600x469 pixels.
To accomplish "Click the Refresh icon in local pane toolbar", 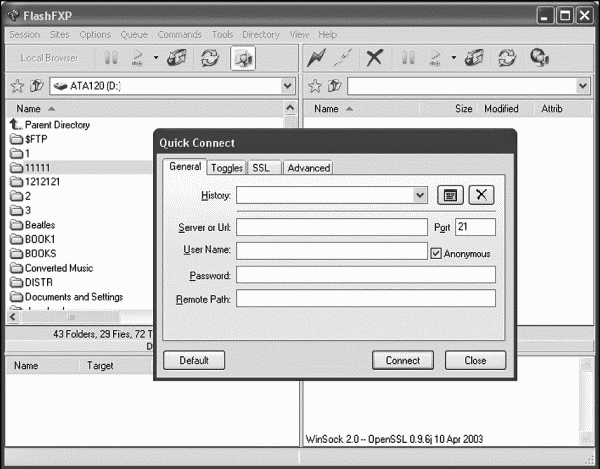I will coord(211,58).
